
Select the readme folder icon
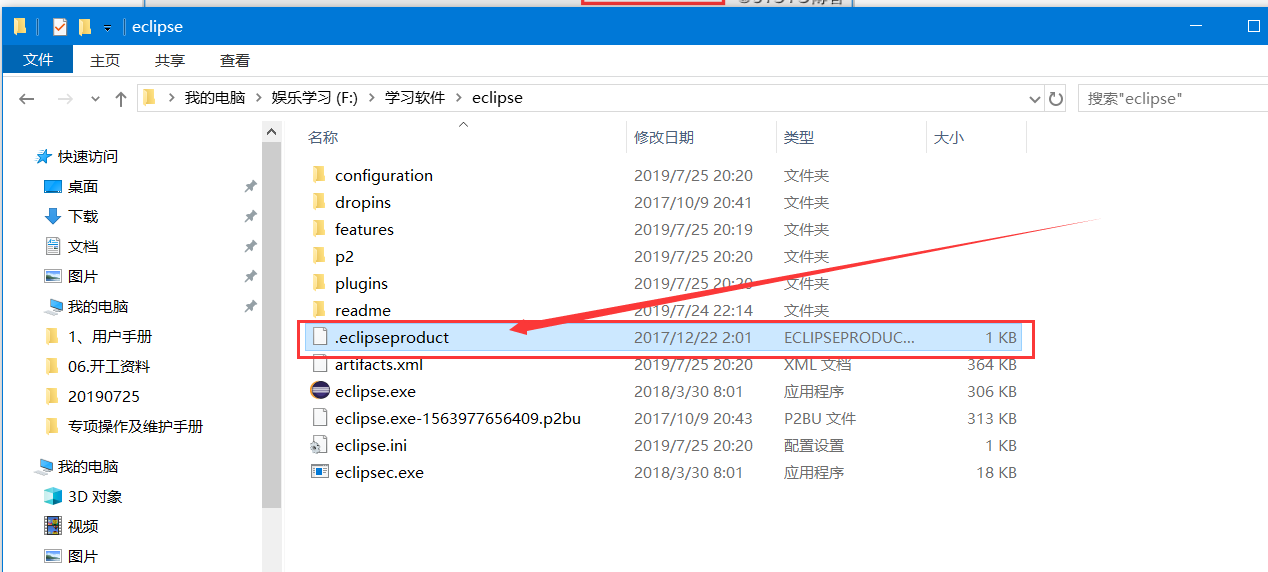(x=319, y=310)
